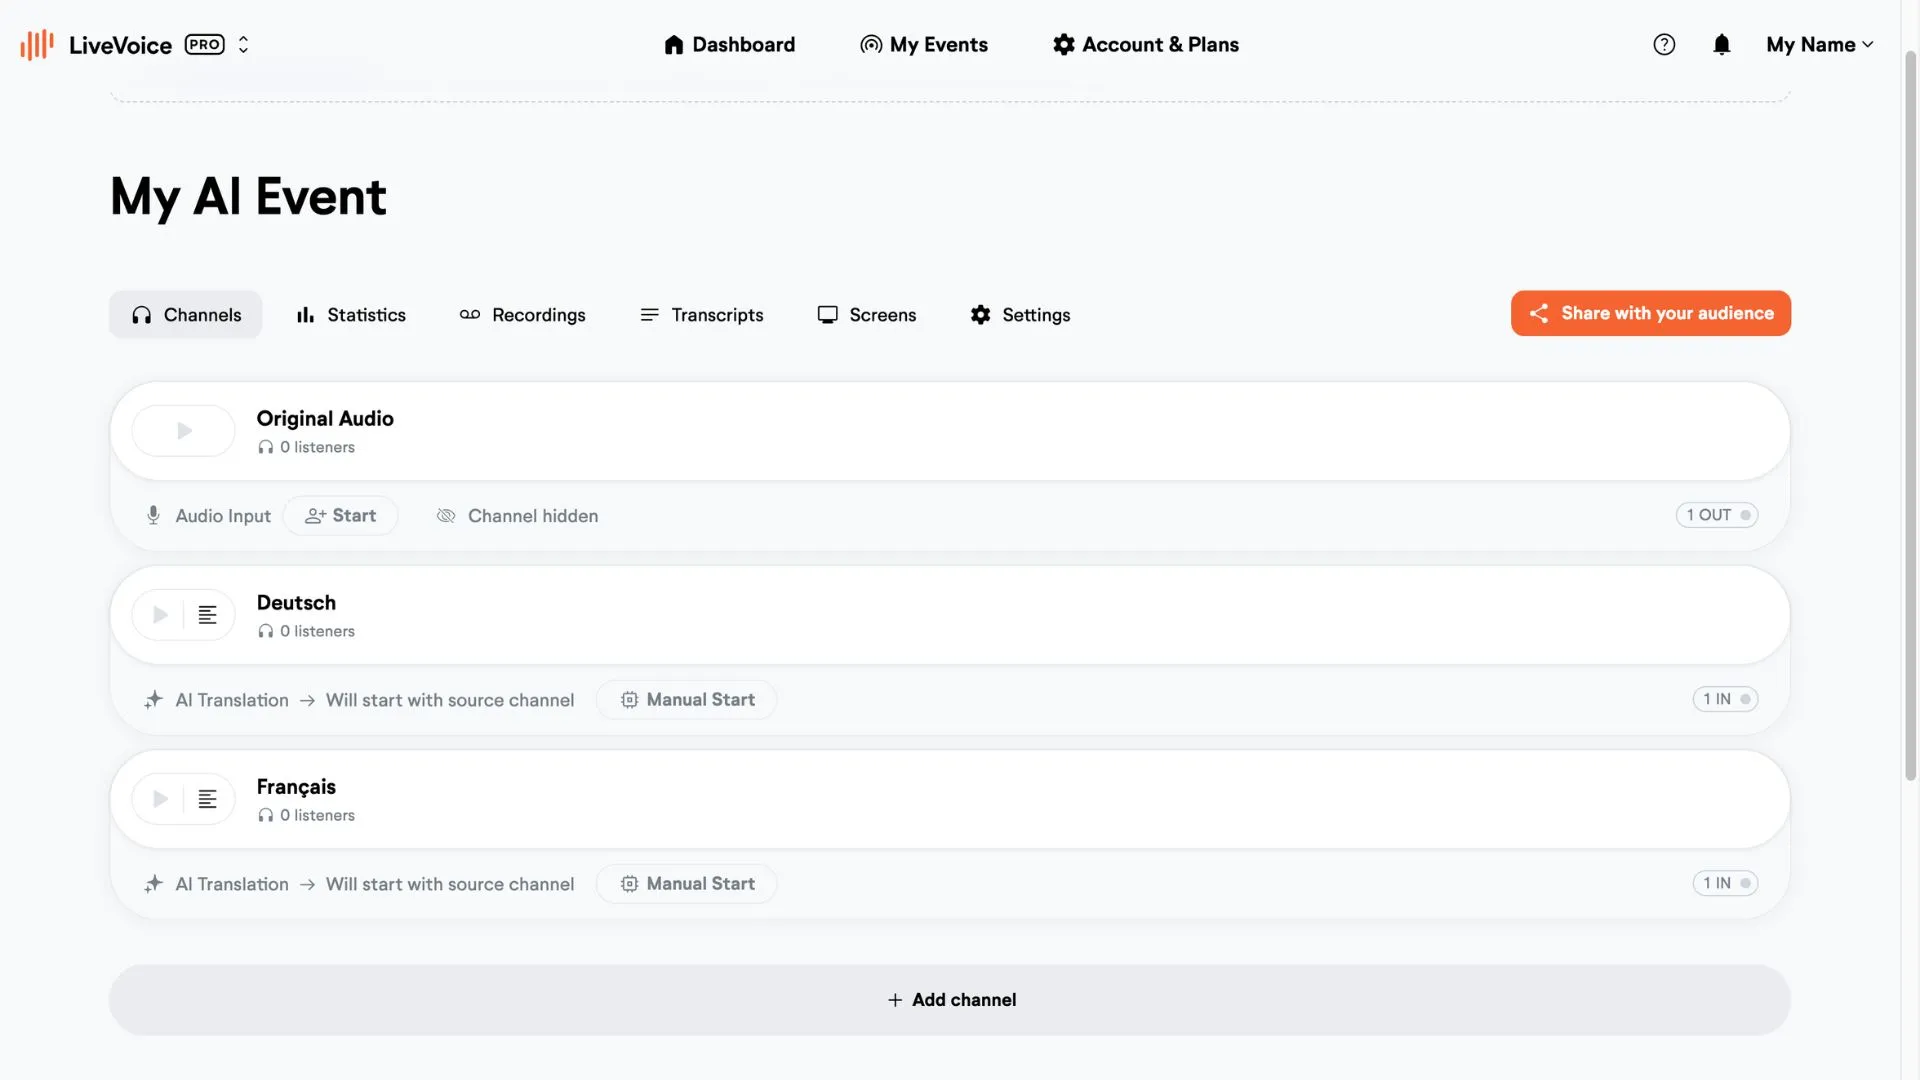Go to Dashboard
The height and width of the screenshot is (1080, 1920).
point(730,45)
